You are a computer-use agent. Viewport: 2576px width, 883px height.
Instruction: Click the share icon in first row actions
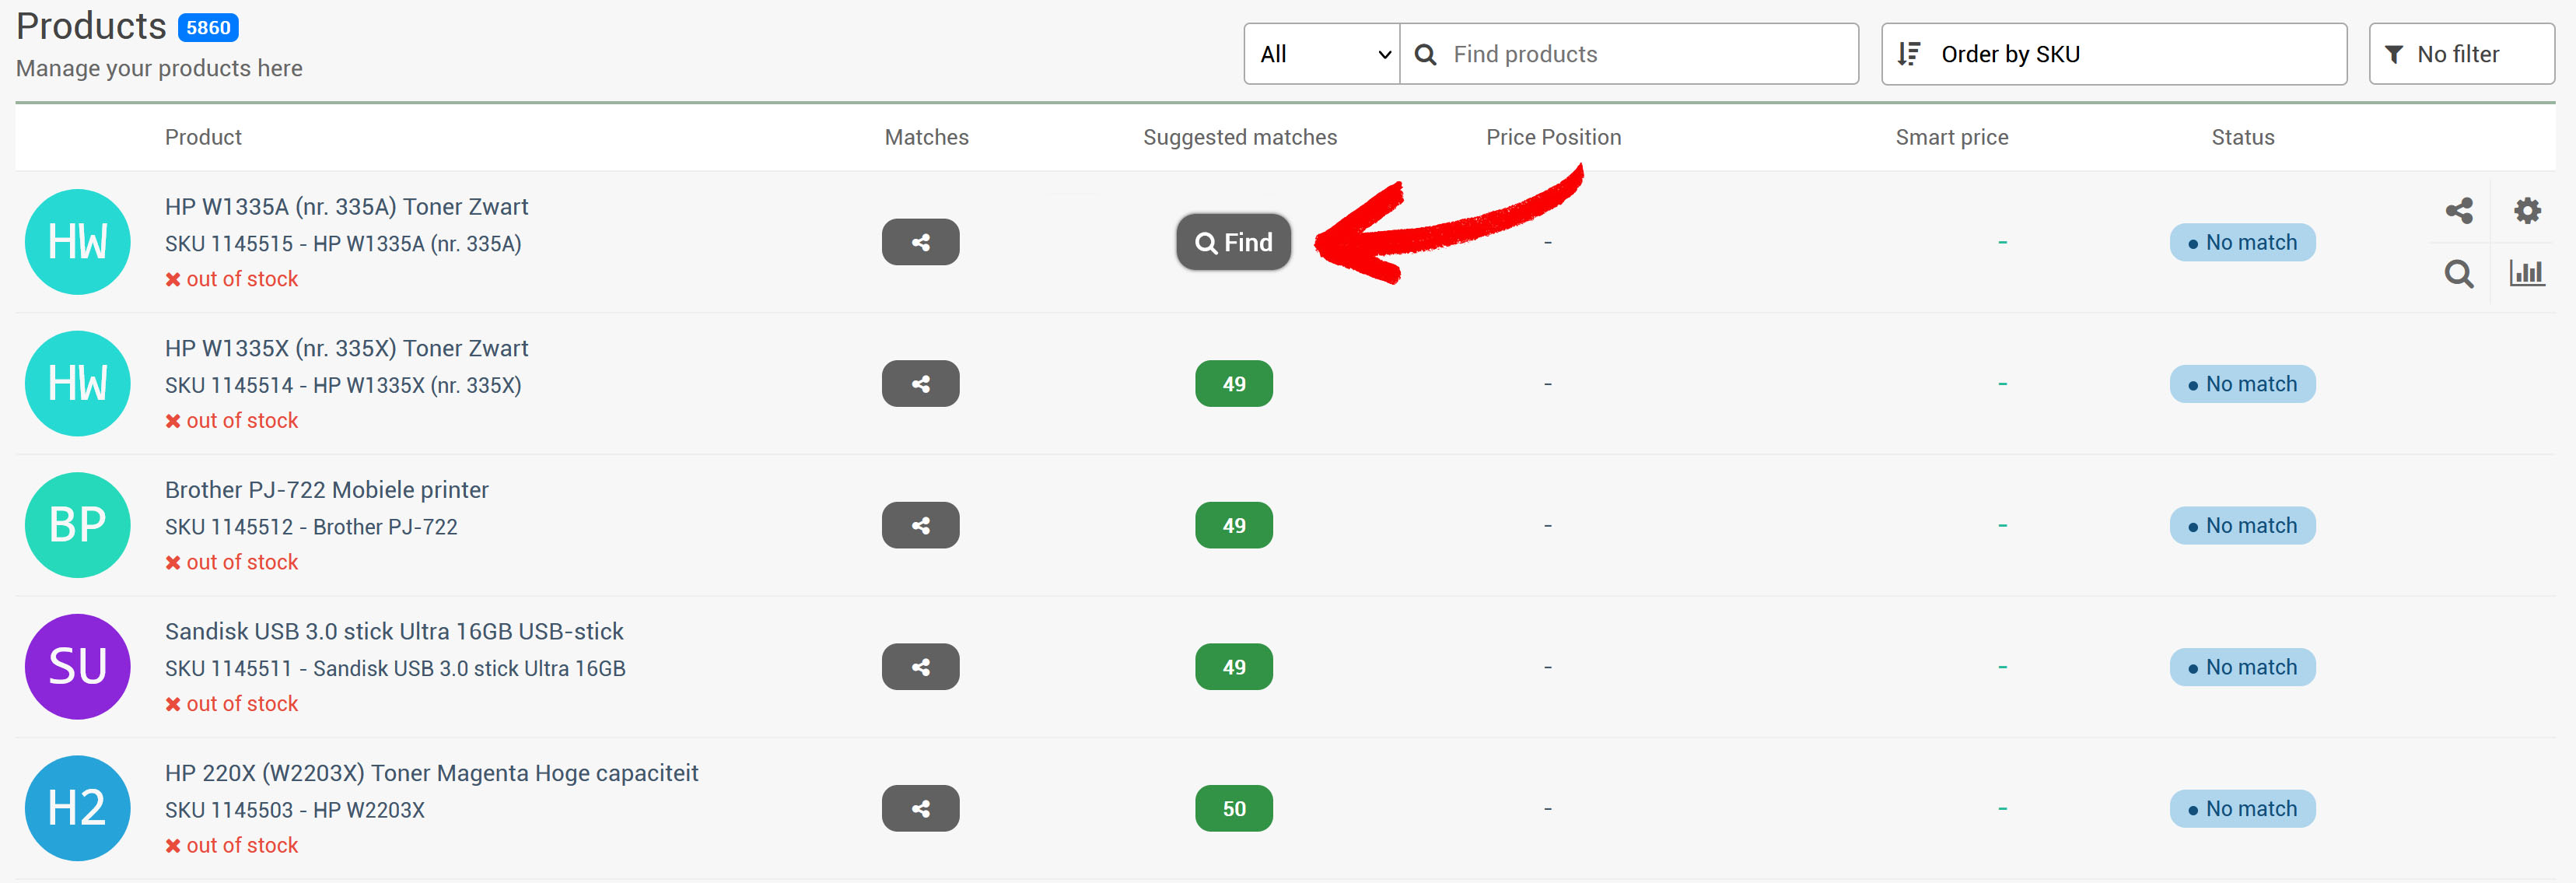[x=2458, y=210]
